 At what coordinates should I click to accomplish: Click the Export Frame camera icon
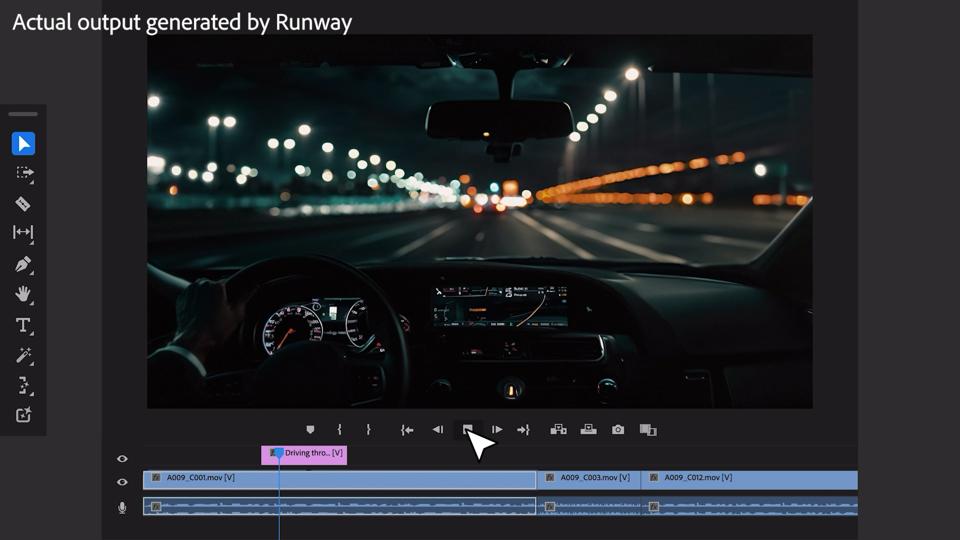(618, 430)
